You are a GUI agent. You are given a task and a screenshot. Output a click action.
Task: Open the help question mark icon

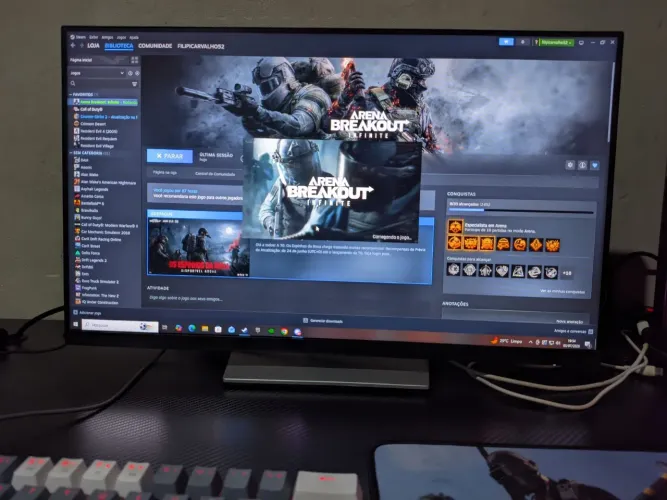[536, 42]
